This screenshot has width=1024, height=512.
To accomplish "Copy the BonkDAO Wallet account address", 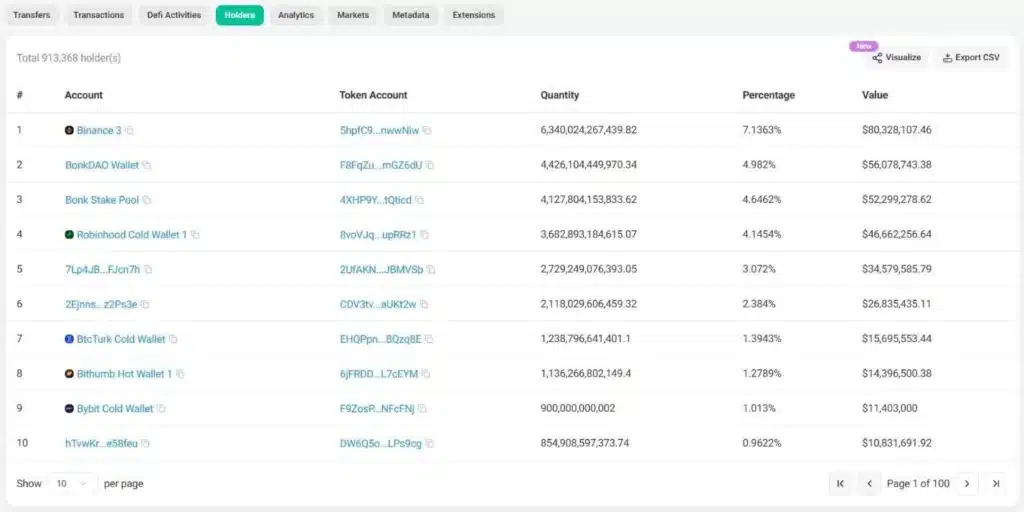I will (147, 165).
